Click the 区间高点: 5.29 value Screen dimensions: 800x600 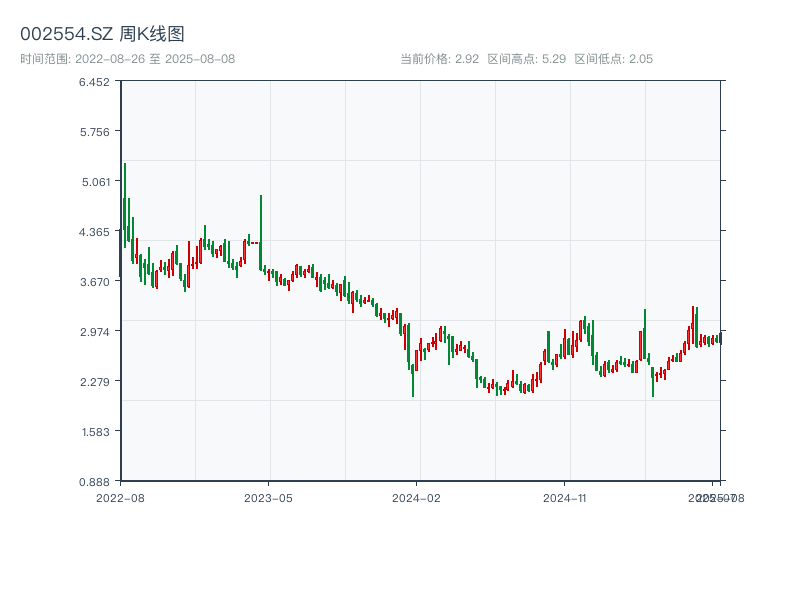(x=527, y=59)
